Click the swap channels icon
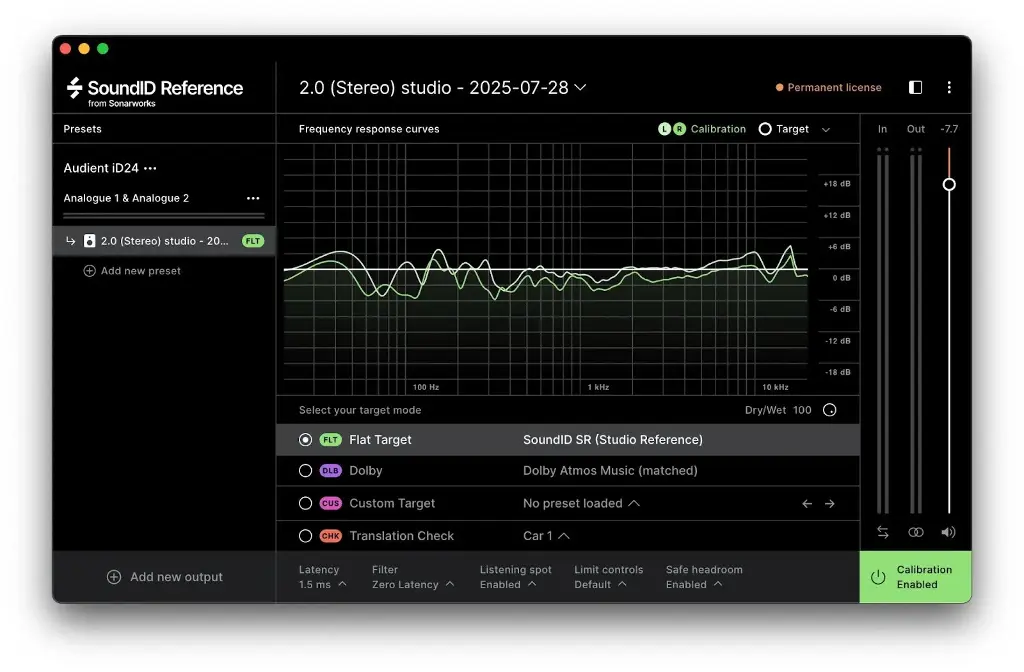 (x=883, y=532)
